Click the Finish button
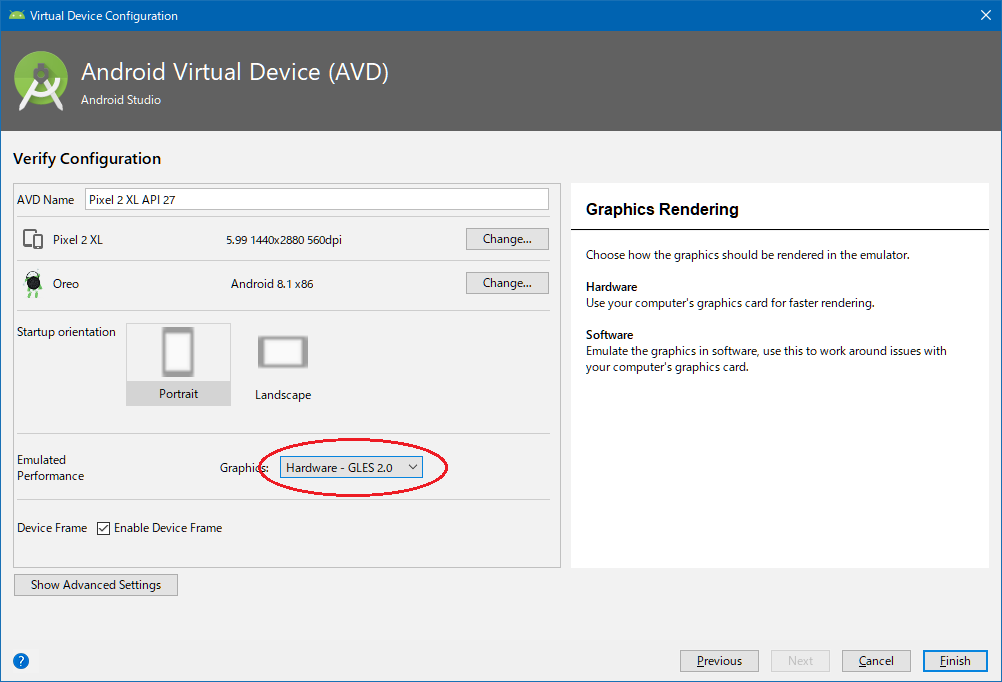This screenshot has height=682, width=1002. tap(955, 661)
